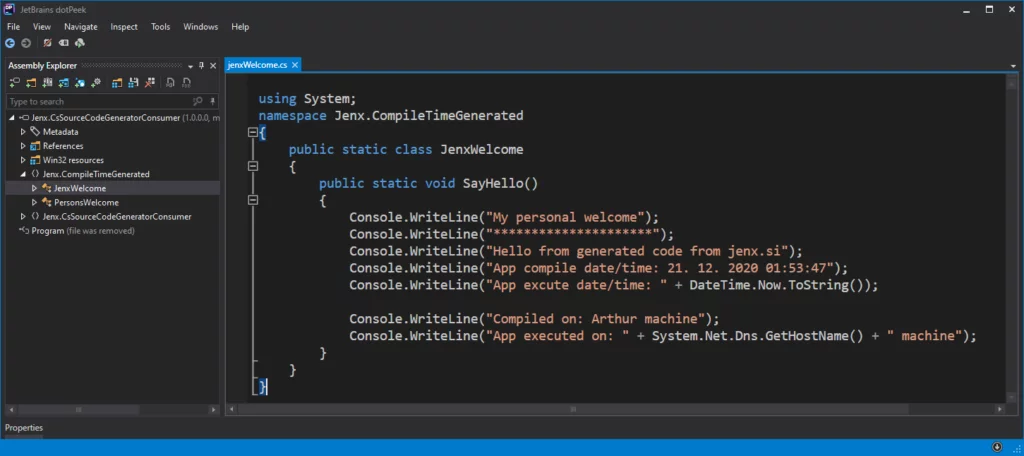Collapse the SayHello method code fold marker
This screenshot has height=456, width=1024.
point(253,200)
